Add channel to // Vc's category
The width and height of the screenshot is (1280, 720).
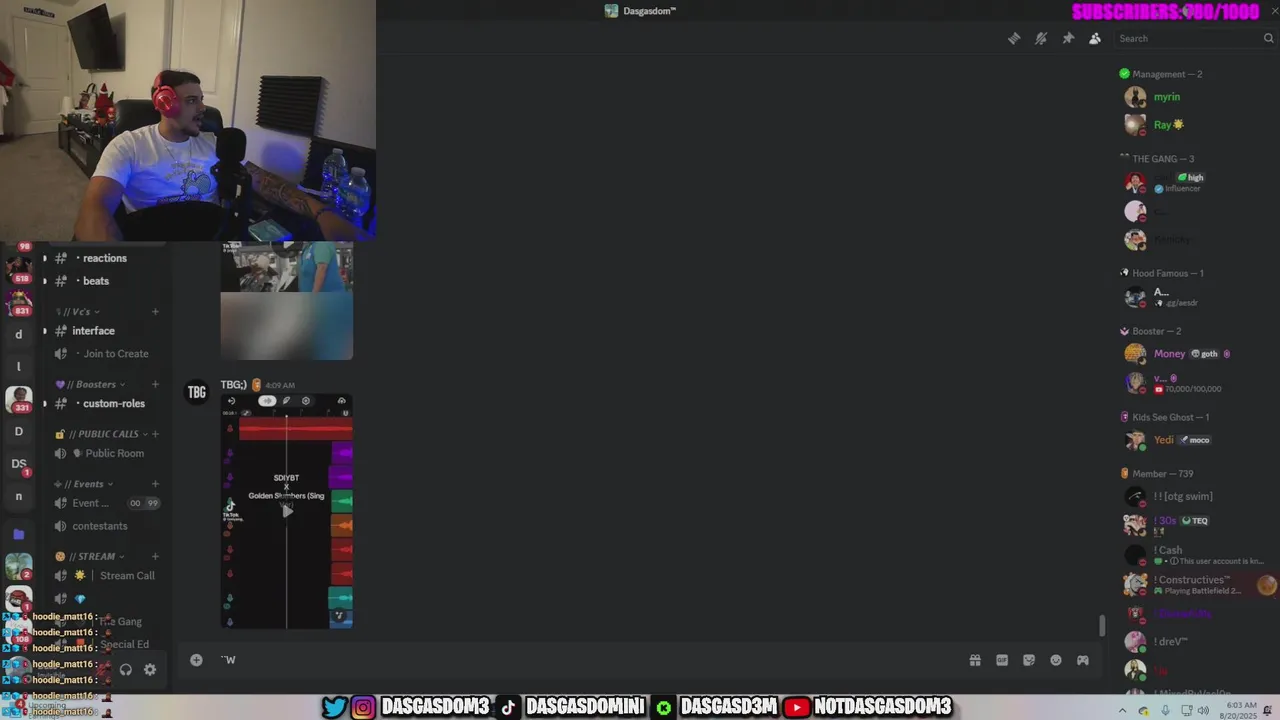click(x=155, y=312)
